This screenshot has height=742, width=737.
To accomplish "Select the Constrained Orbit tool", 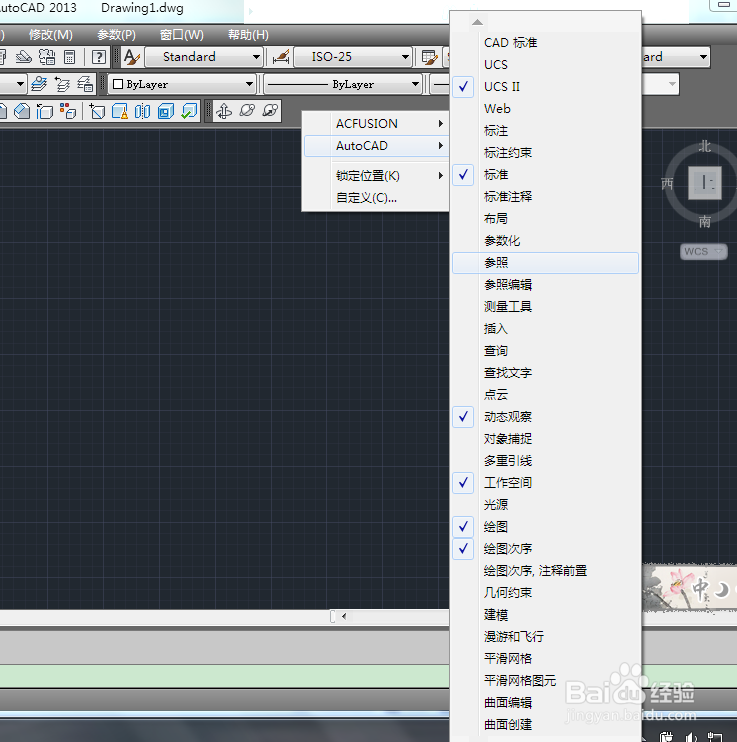I will point(224,111).
